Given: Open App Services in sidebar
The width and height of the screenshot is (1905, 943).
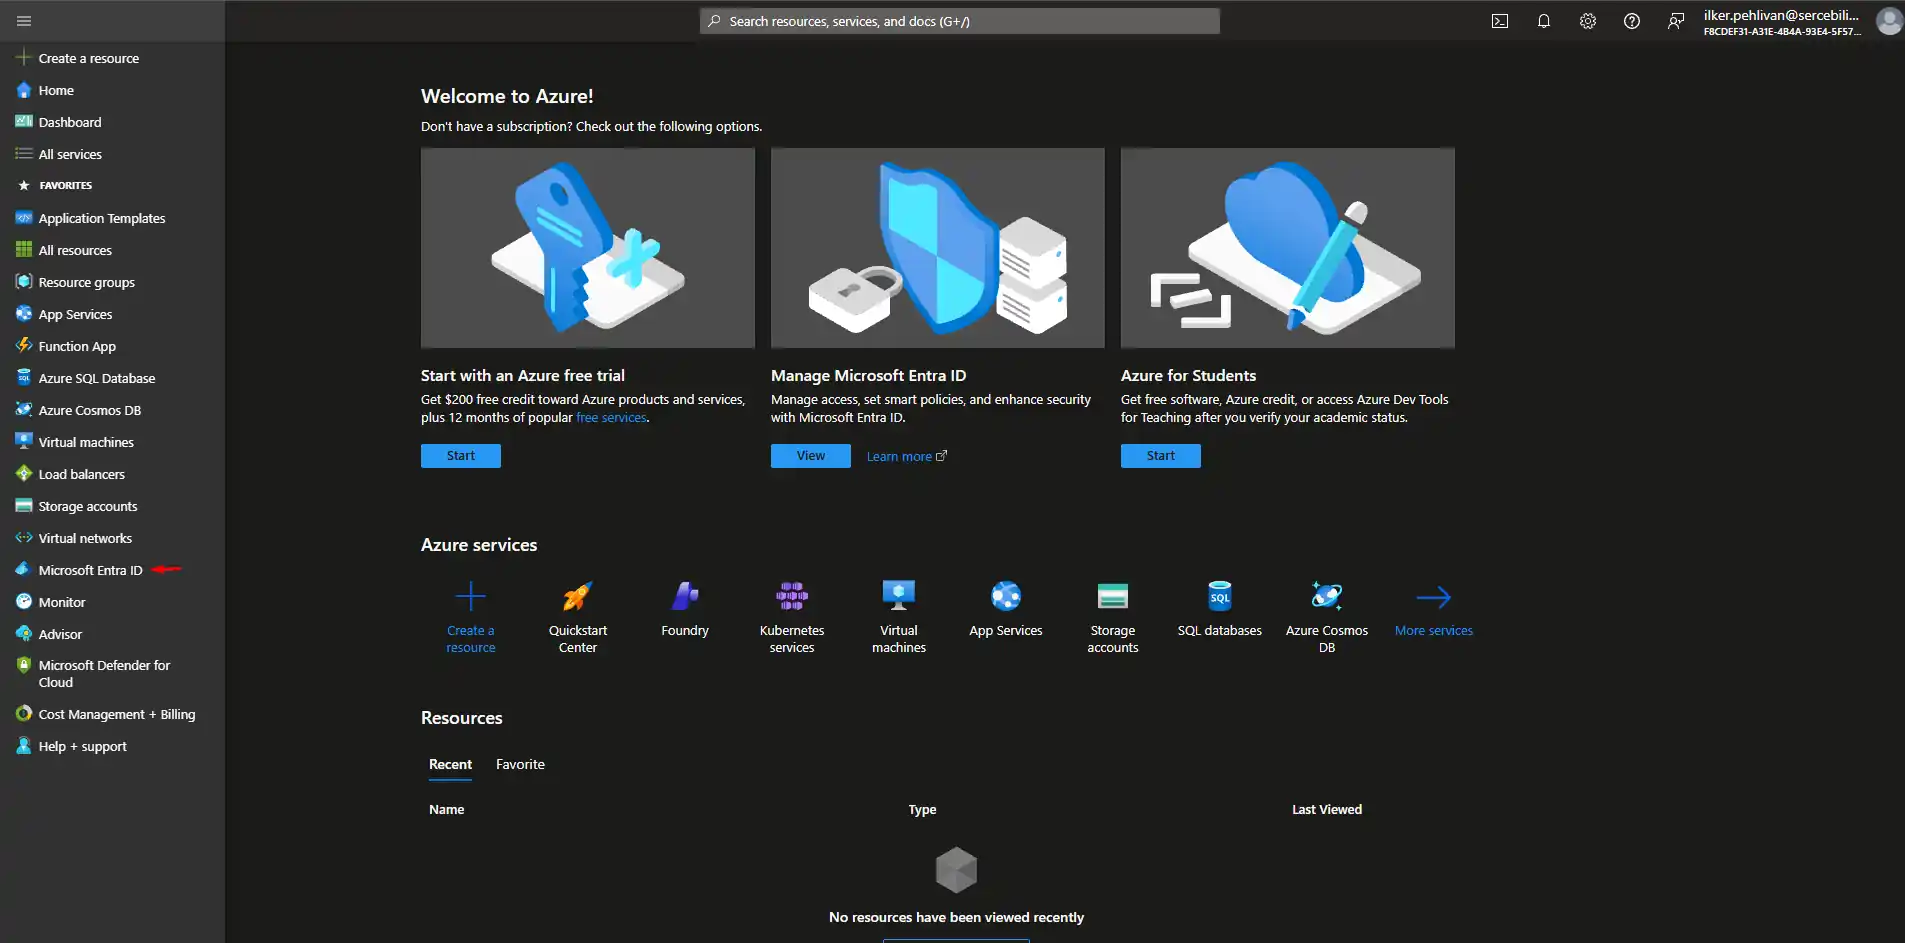Looking at the screenshot, I should coord(75,314).
